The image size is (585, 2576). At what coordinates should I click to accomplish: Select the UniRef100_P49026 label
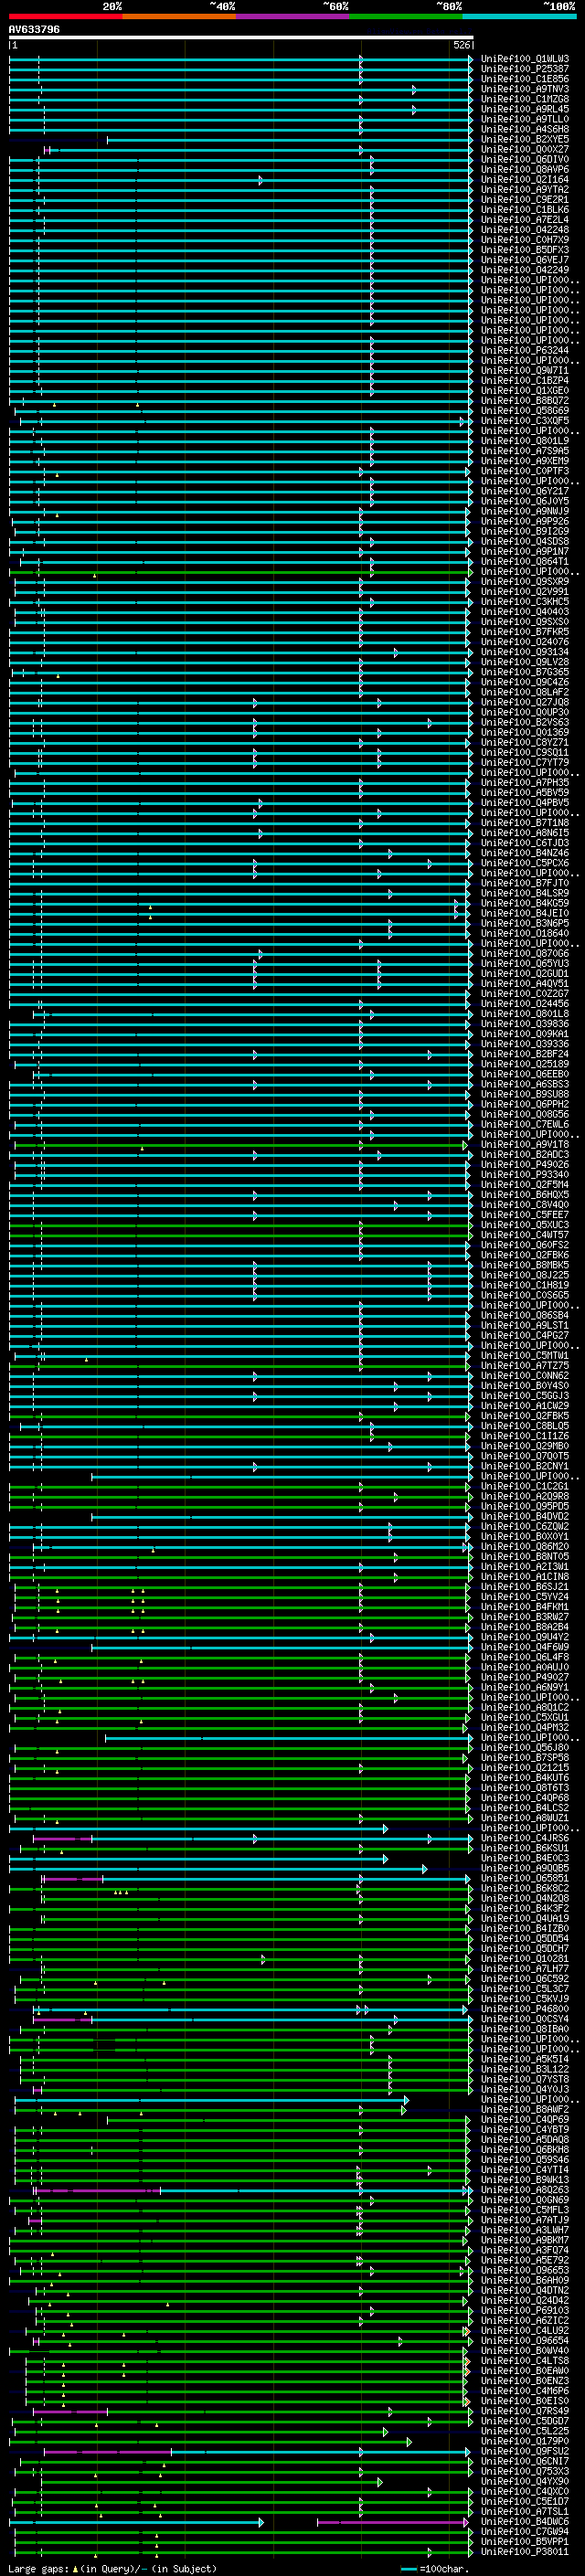[525, 1165]
